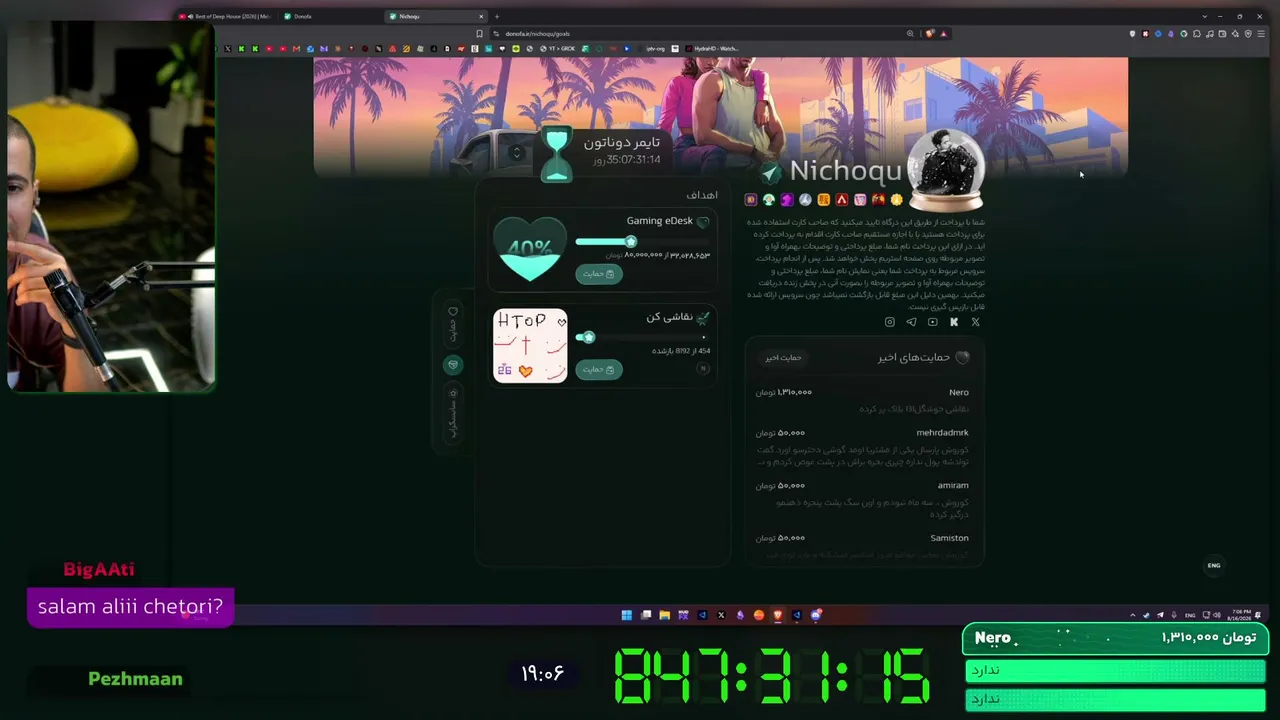Click the حمایت اخیر pill button
This screenshot has height=720, width=1280.
pyautogui.click(x=783, y=357)
